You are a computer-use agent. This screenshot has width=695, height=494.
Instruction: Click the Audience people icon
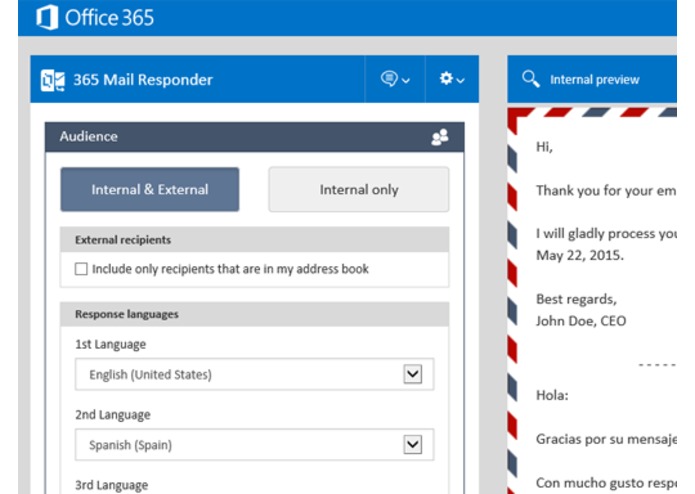tap(440, 137)
